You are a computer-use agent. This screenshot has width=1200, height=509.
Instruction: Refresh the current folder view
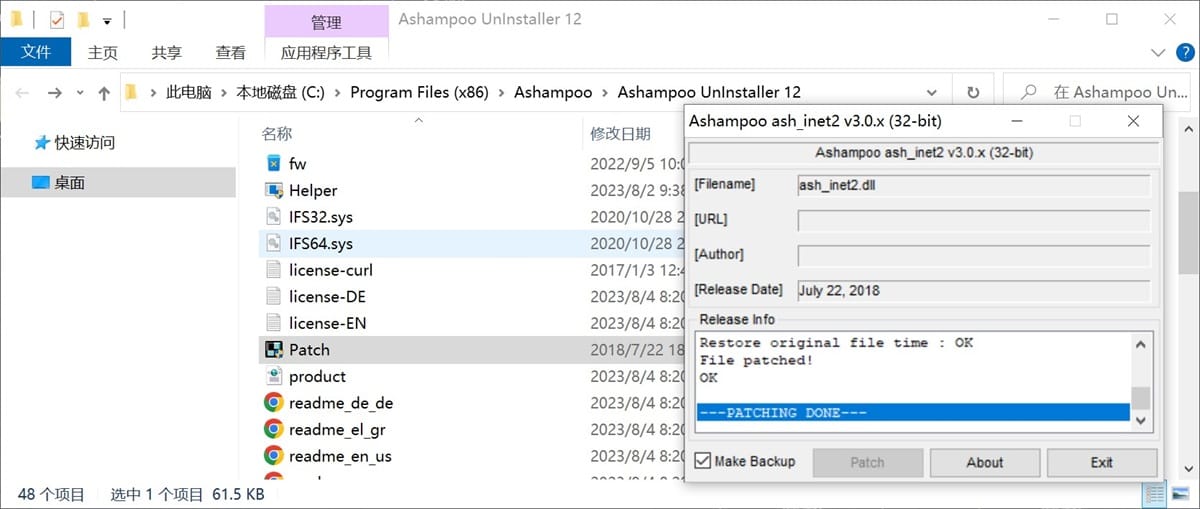972,93
